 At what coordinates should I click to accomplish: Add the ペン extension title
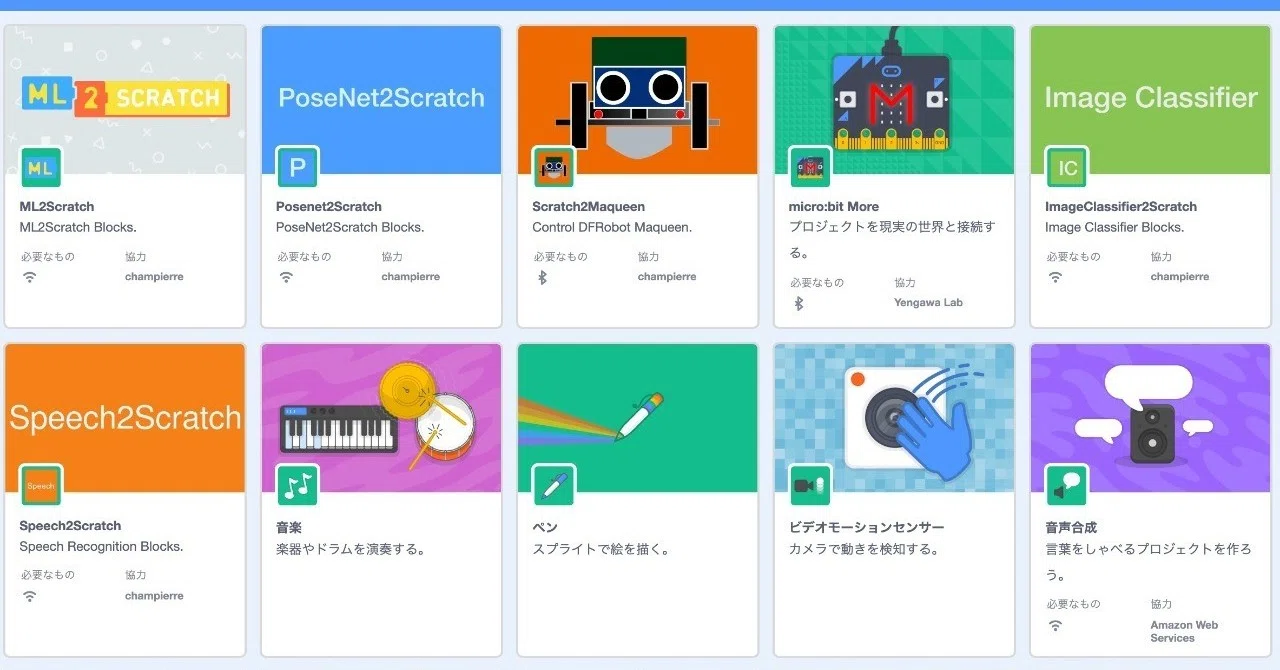pos(545,527)
